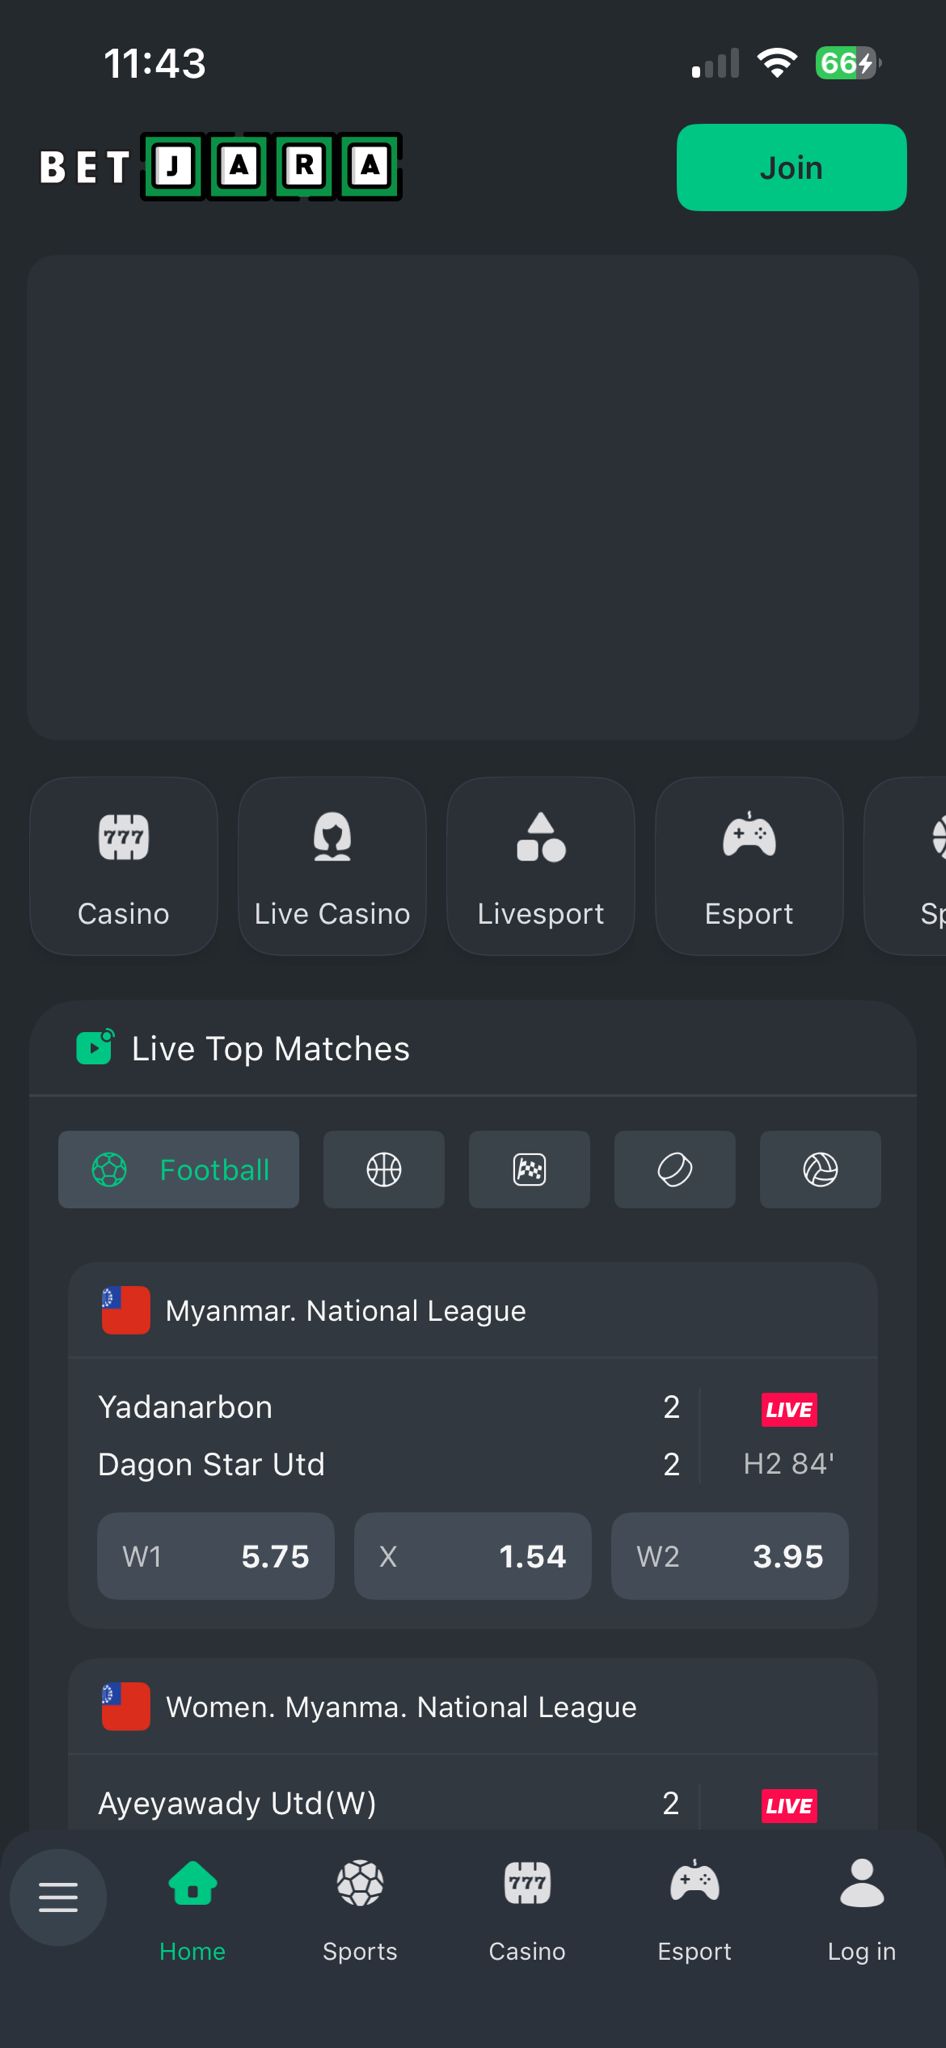Place a bet on X odds 1.54
The width and height of the screenshot is (946, 2048).
(x=472, y=1556)
